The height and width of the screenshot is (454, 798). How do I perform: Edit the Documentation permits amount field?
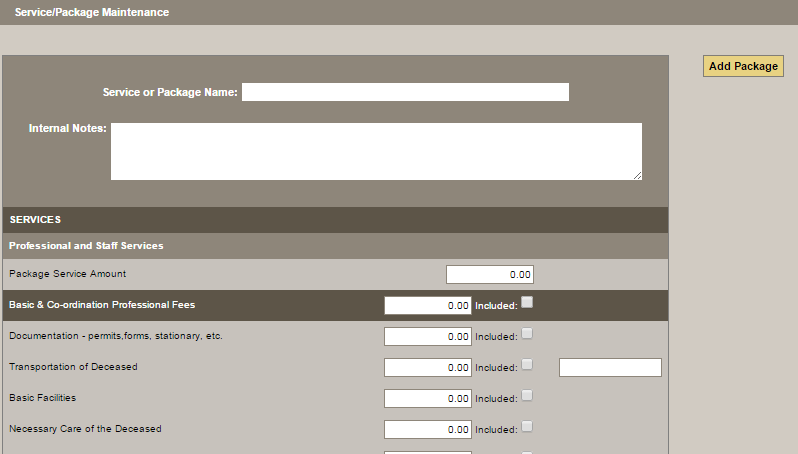[x=428, y=336]
